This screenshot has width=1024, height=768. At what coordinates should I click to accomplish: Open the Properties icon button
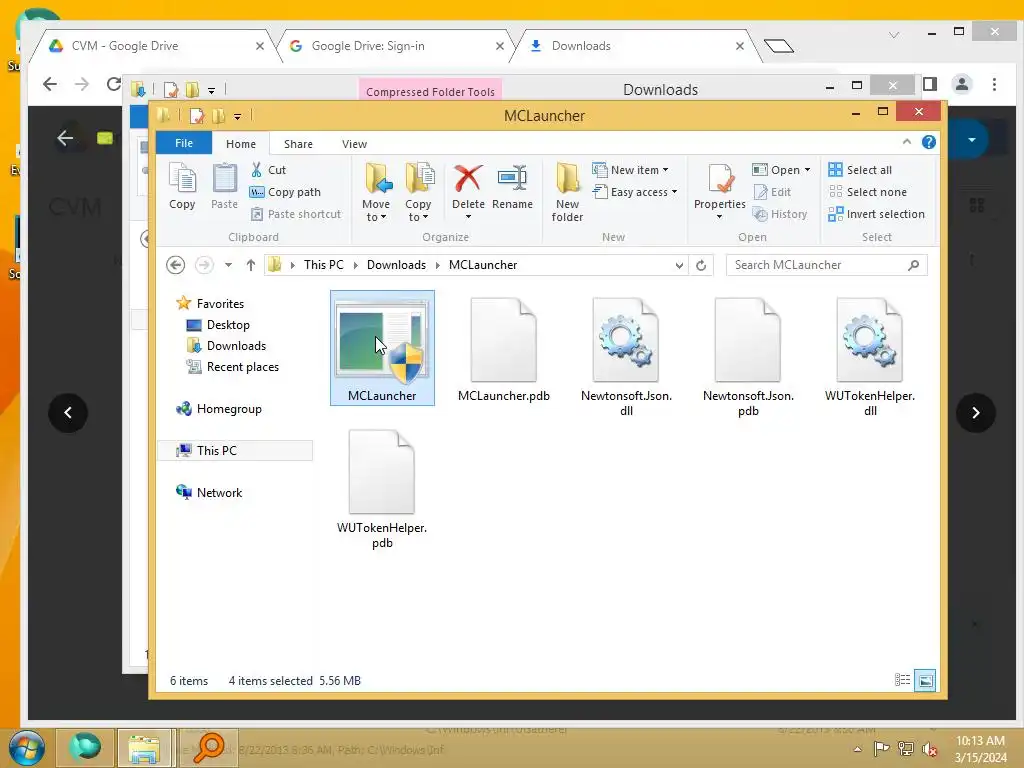(721, 179)
